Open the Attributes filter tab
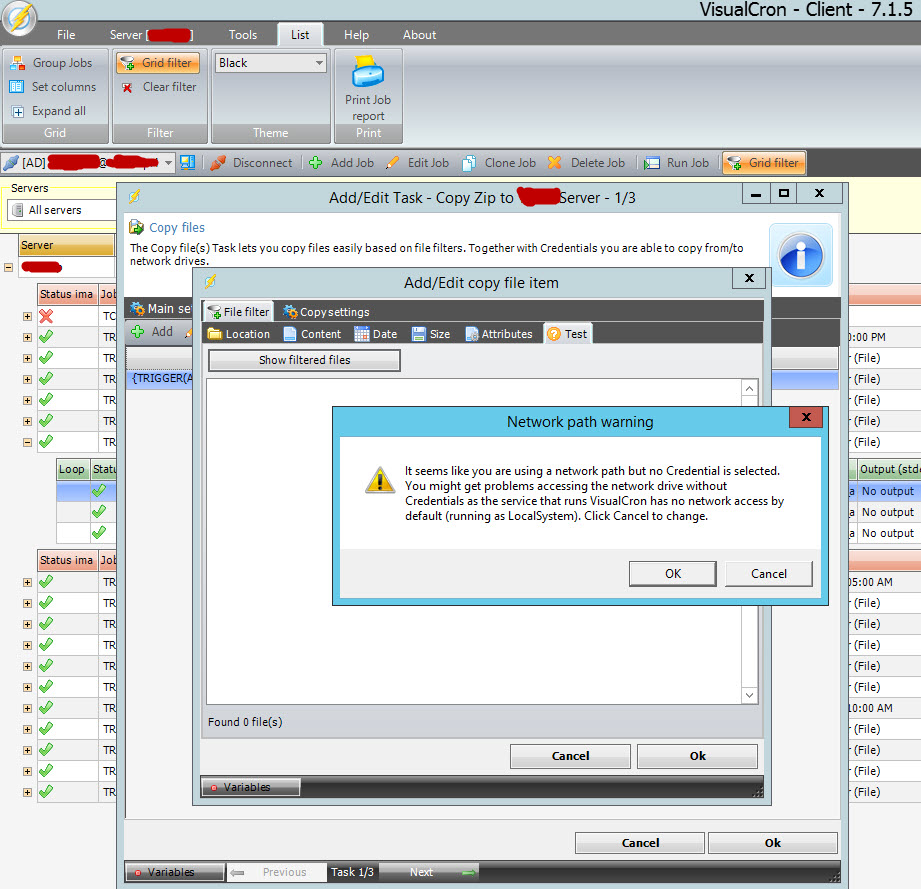The width and height of the screenshot is (921, 889). pyautogui.click(x=499, y=334)
